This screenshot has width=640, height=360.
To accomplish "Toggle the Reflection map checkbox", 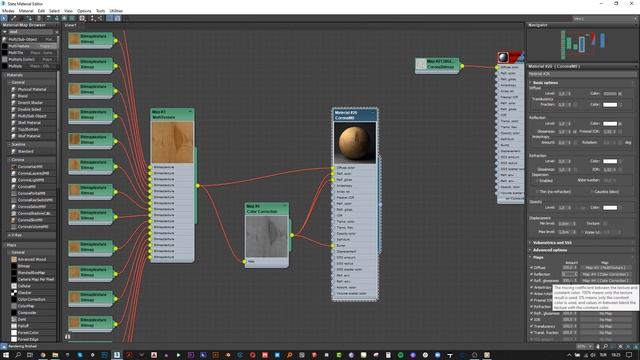I will [531, 274].
